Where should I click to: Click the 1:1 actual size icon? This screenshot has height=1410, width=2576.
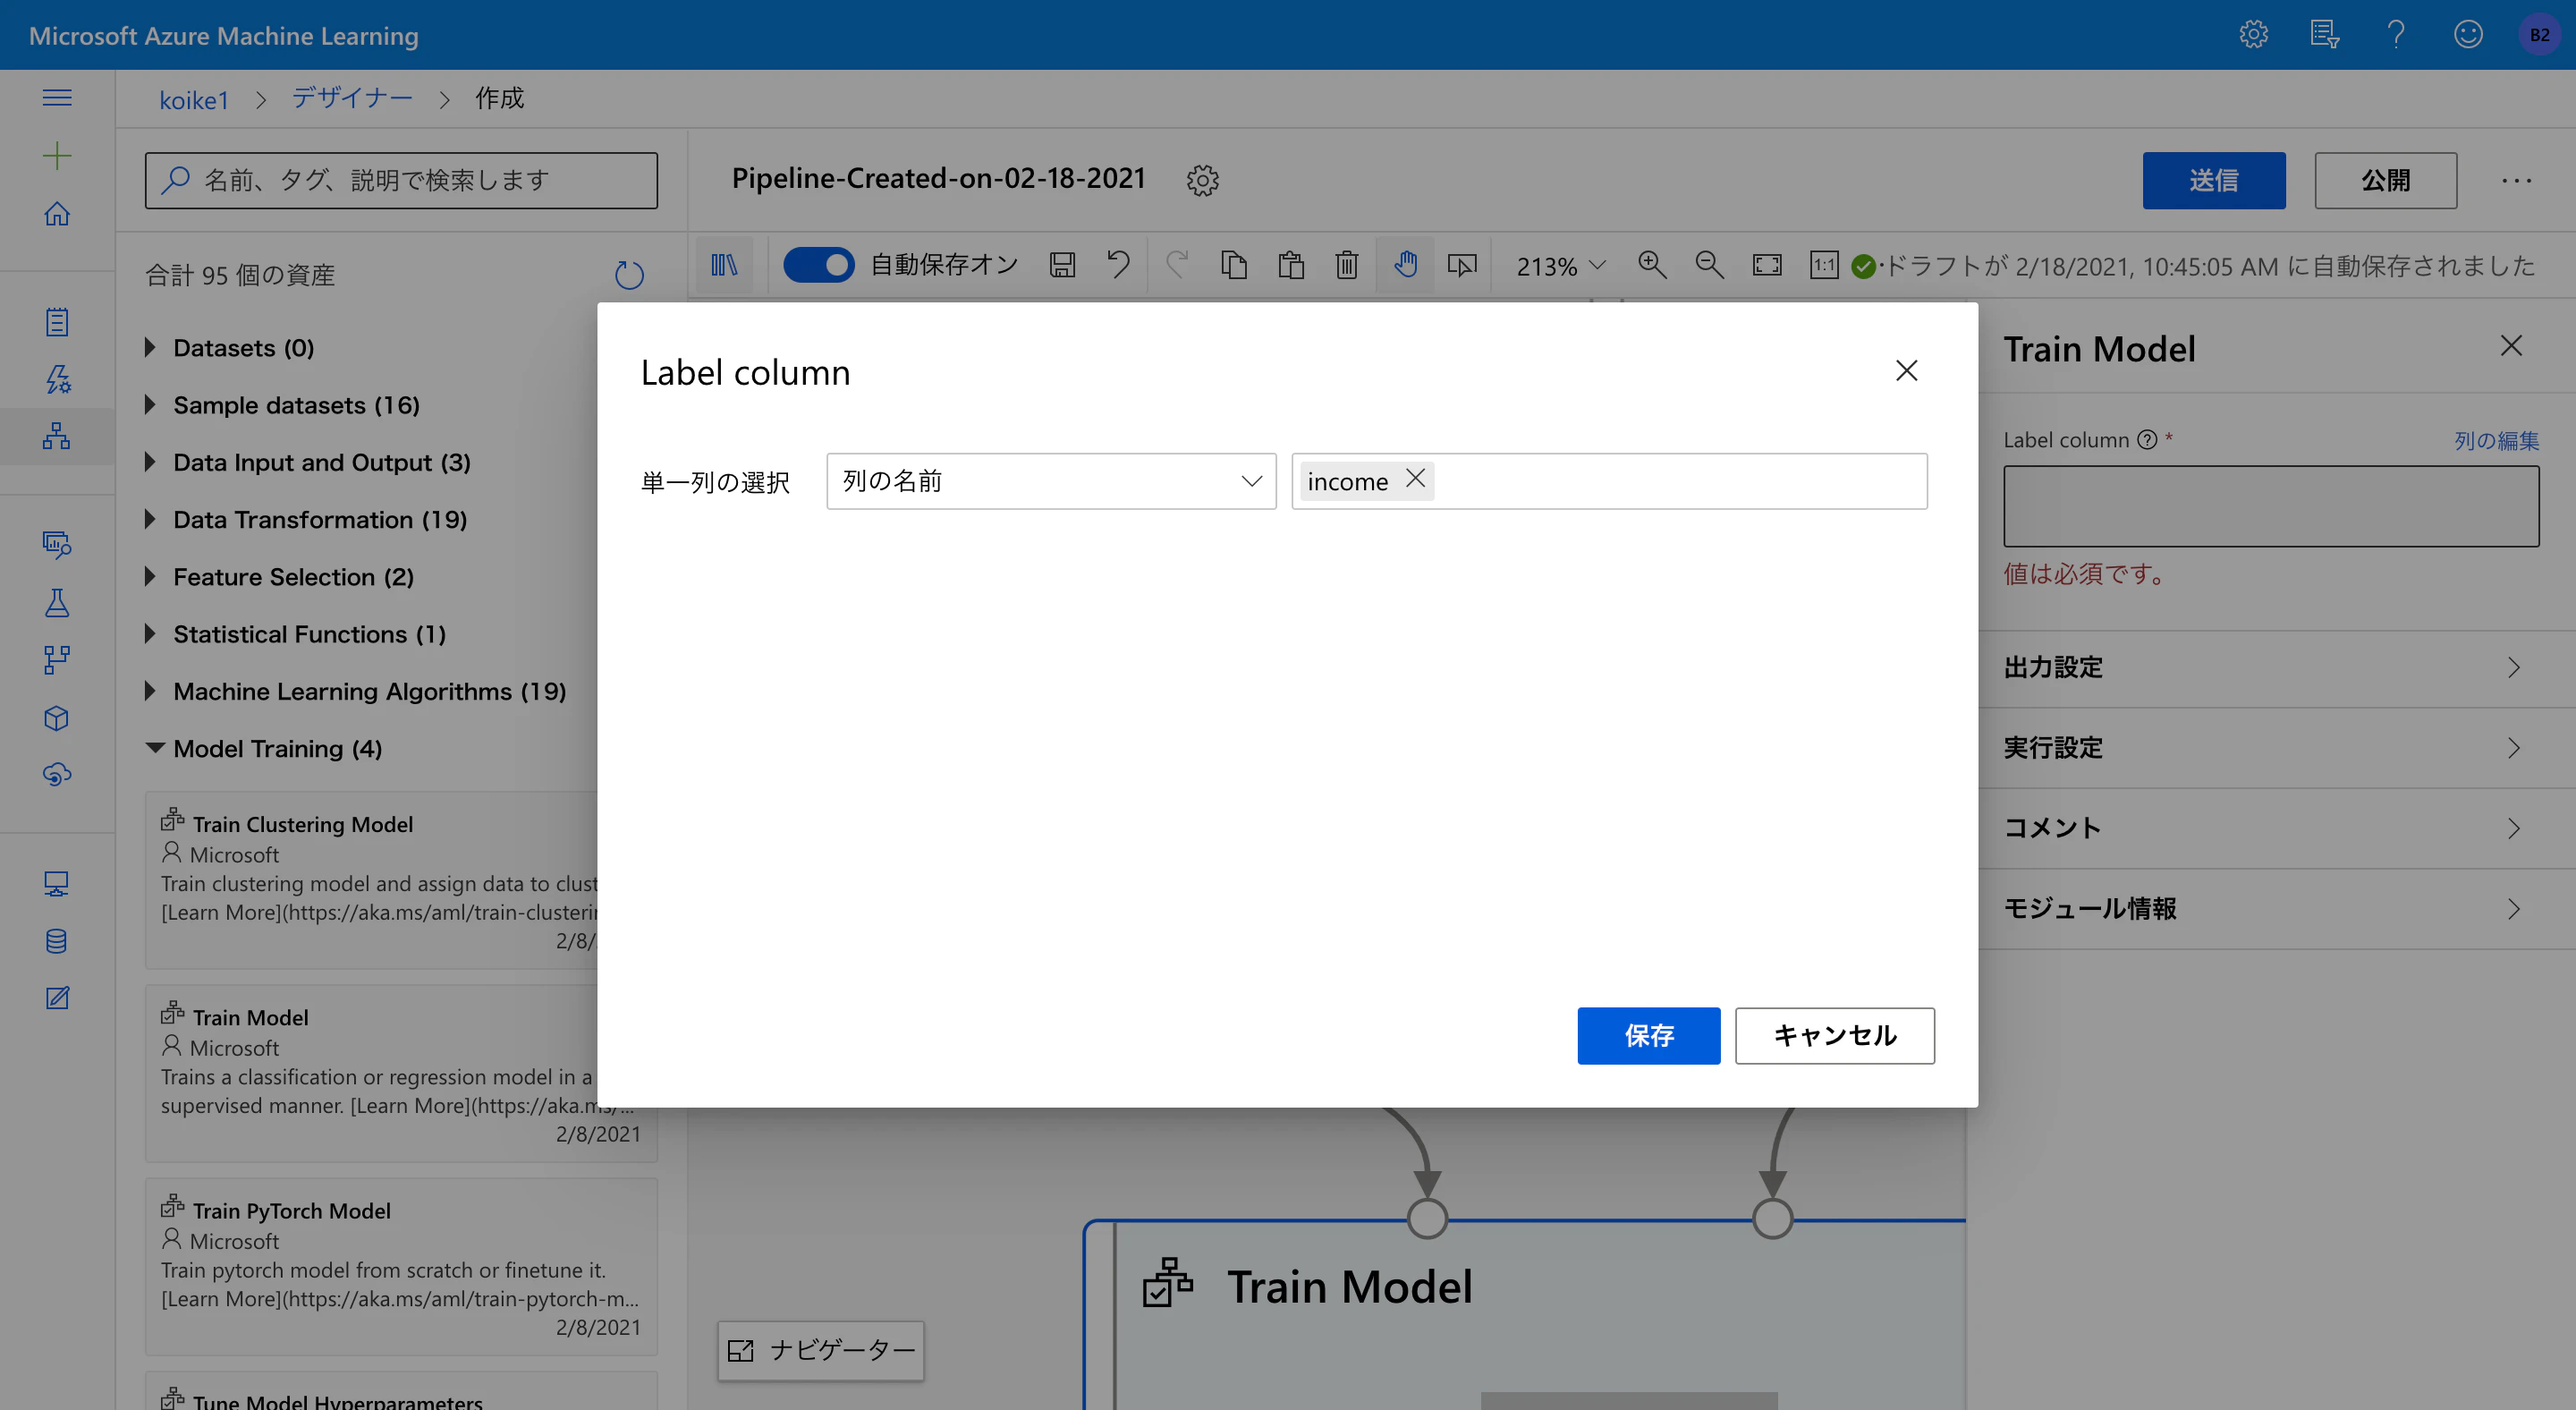(x=1824, y=265)
